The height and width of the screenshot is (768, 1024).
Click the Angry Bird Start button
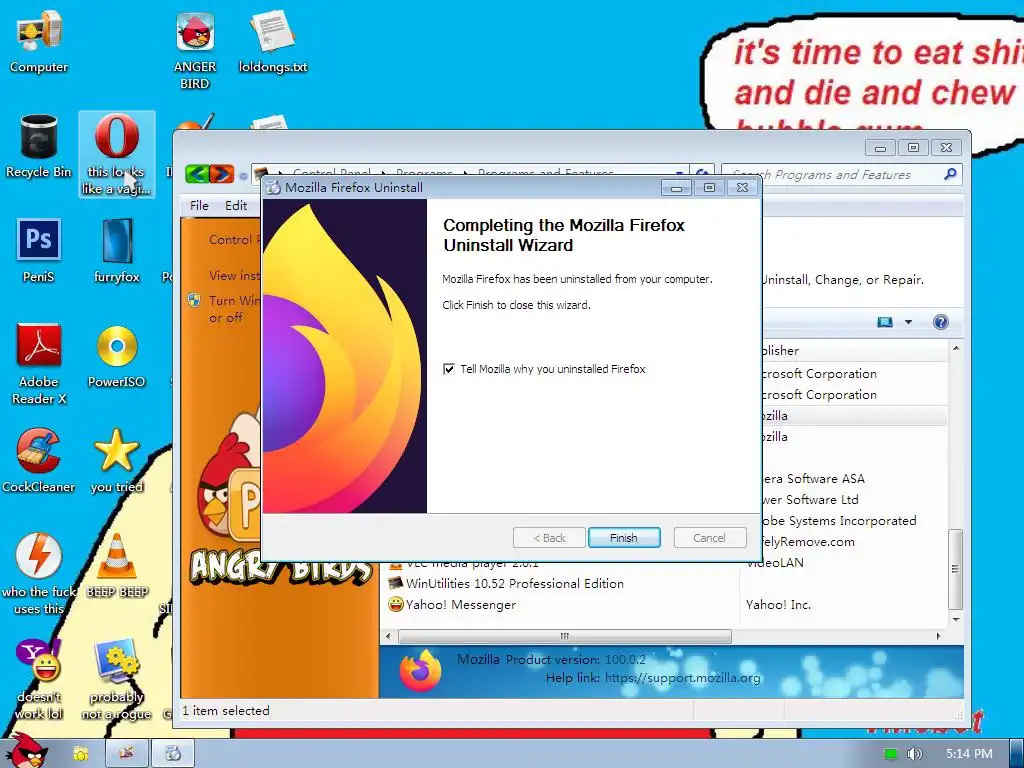[27, 751]
